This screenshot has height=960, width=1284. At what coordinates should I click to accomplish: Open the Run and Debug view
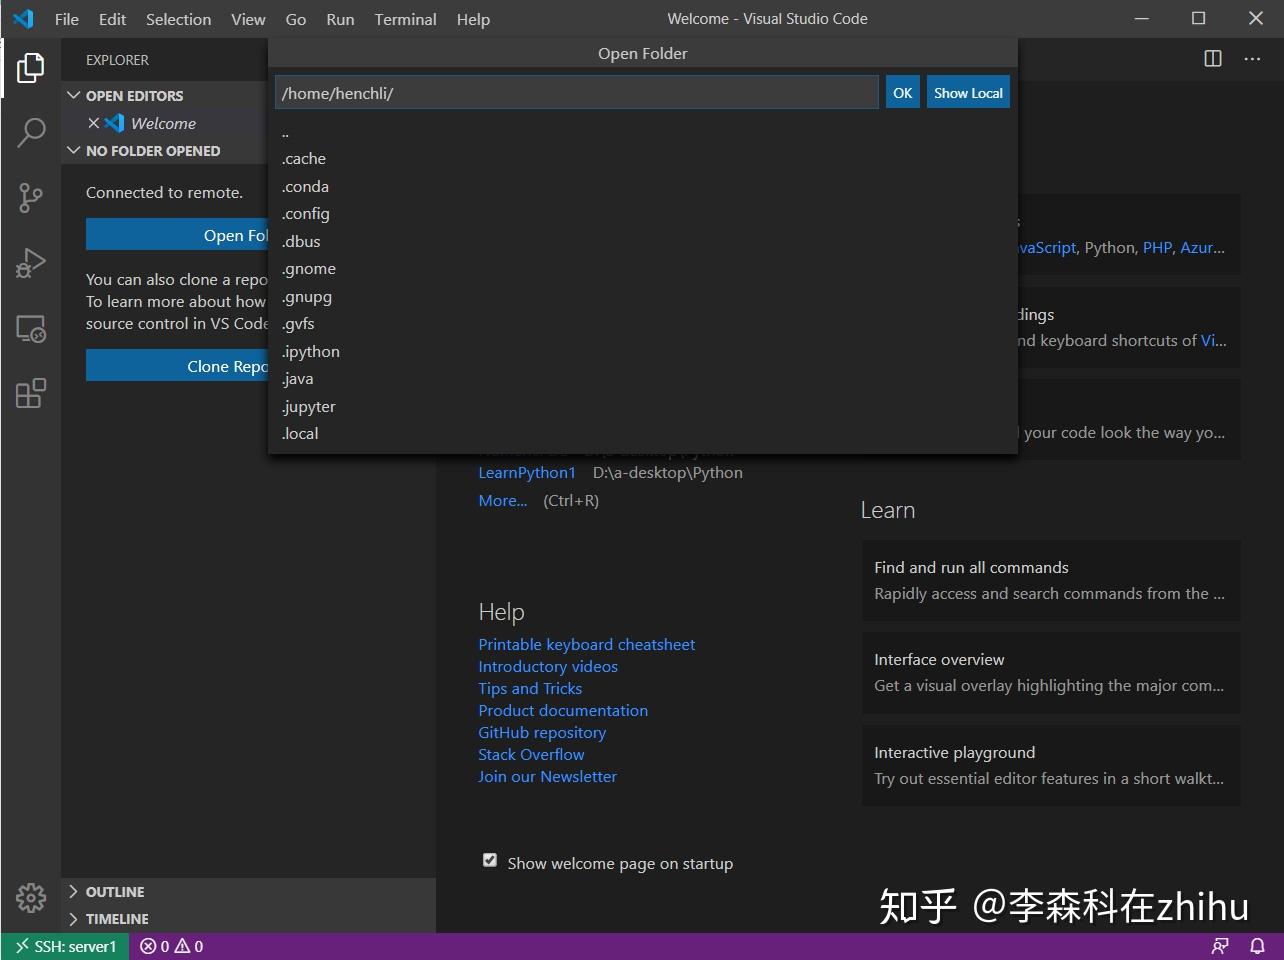click(x=31, y=263)
